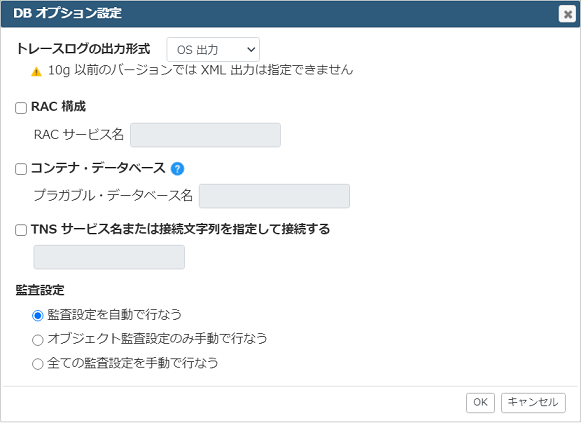Click the yellow warning triangle icon

(36, 71)
